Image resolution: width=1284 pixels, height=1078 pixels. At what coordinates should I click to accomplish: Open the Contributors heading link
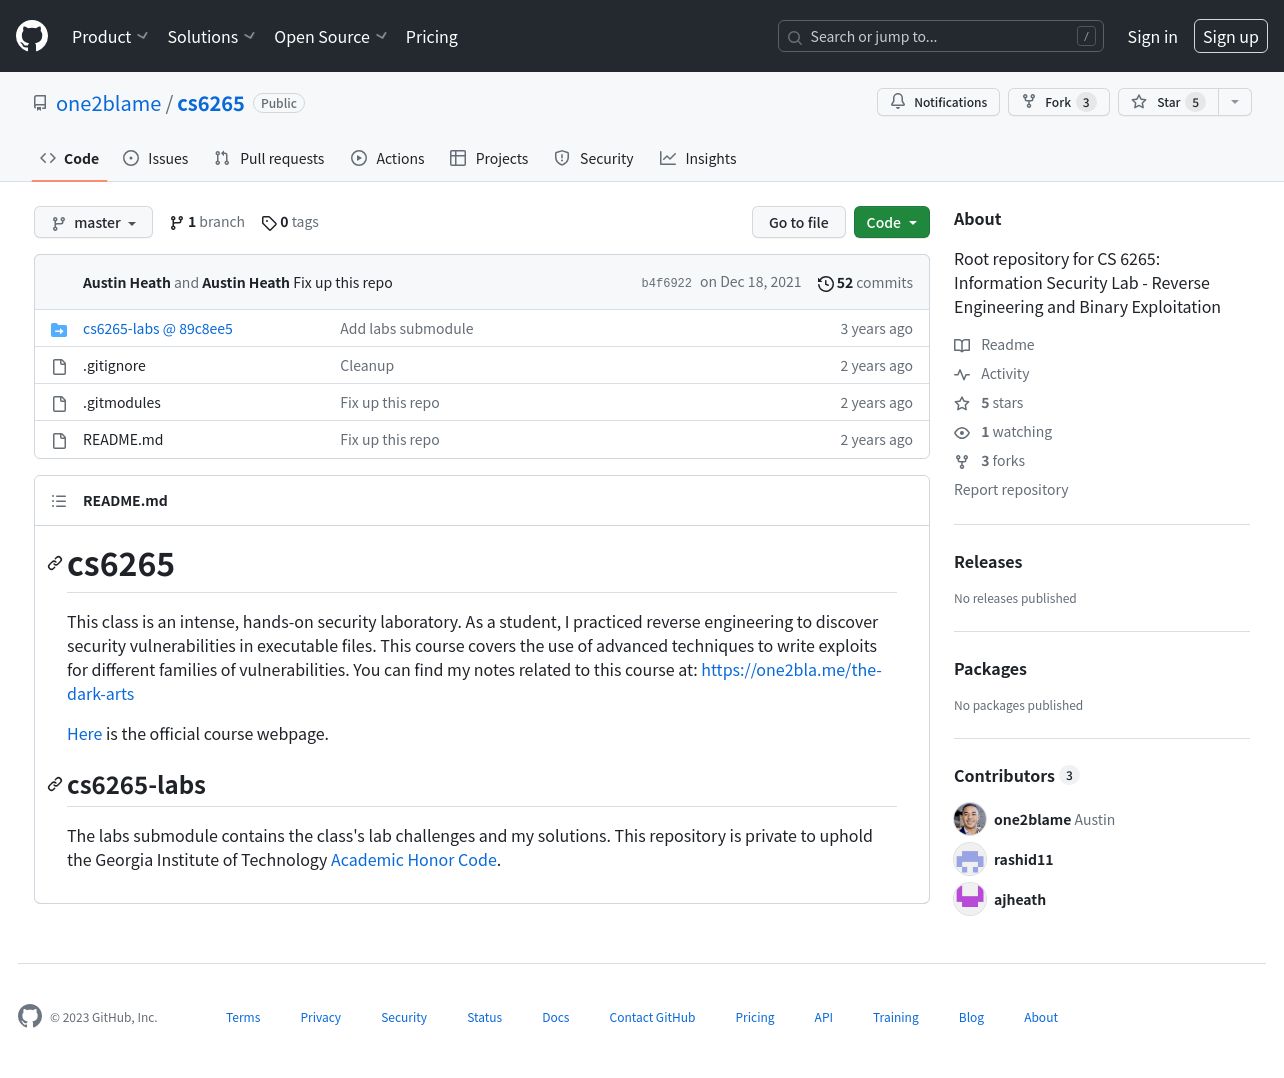coord(1016,776)
